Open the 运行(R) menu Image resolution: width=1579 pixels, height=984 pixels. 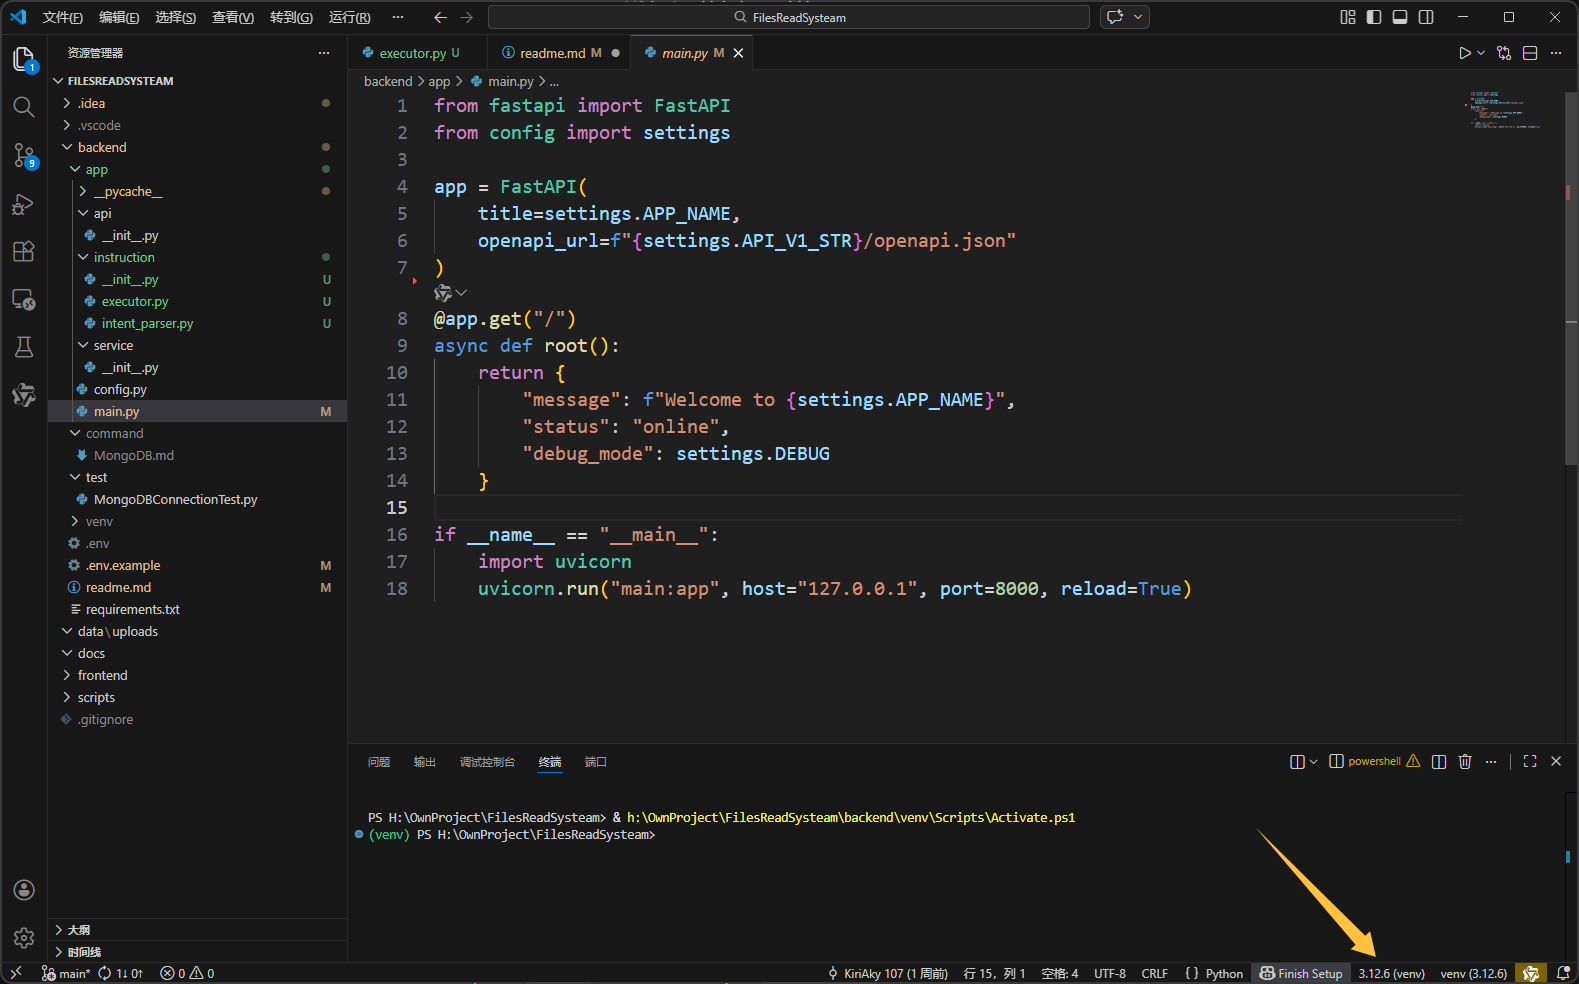coord(349,17)
